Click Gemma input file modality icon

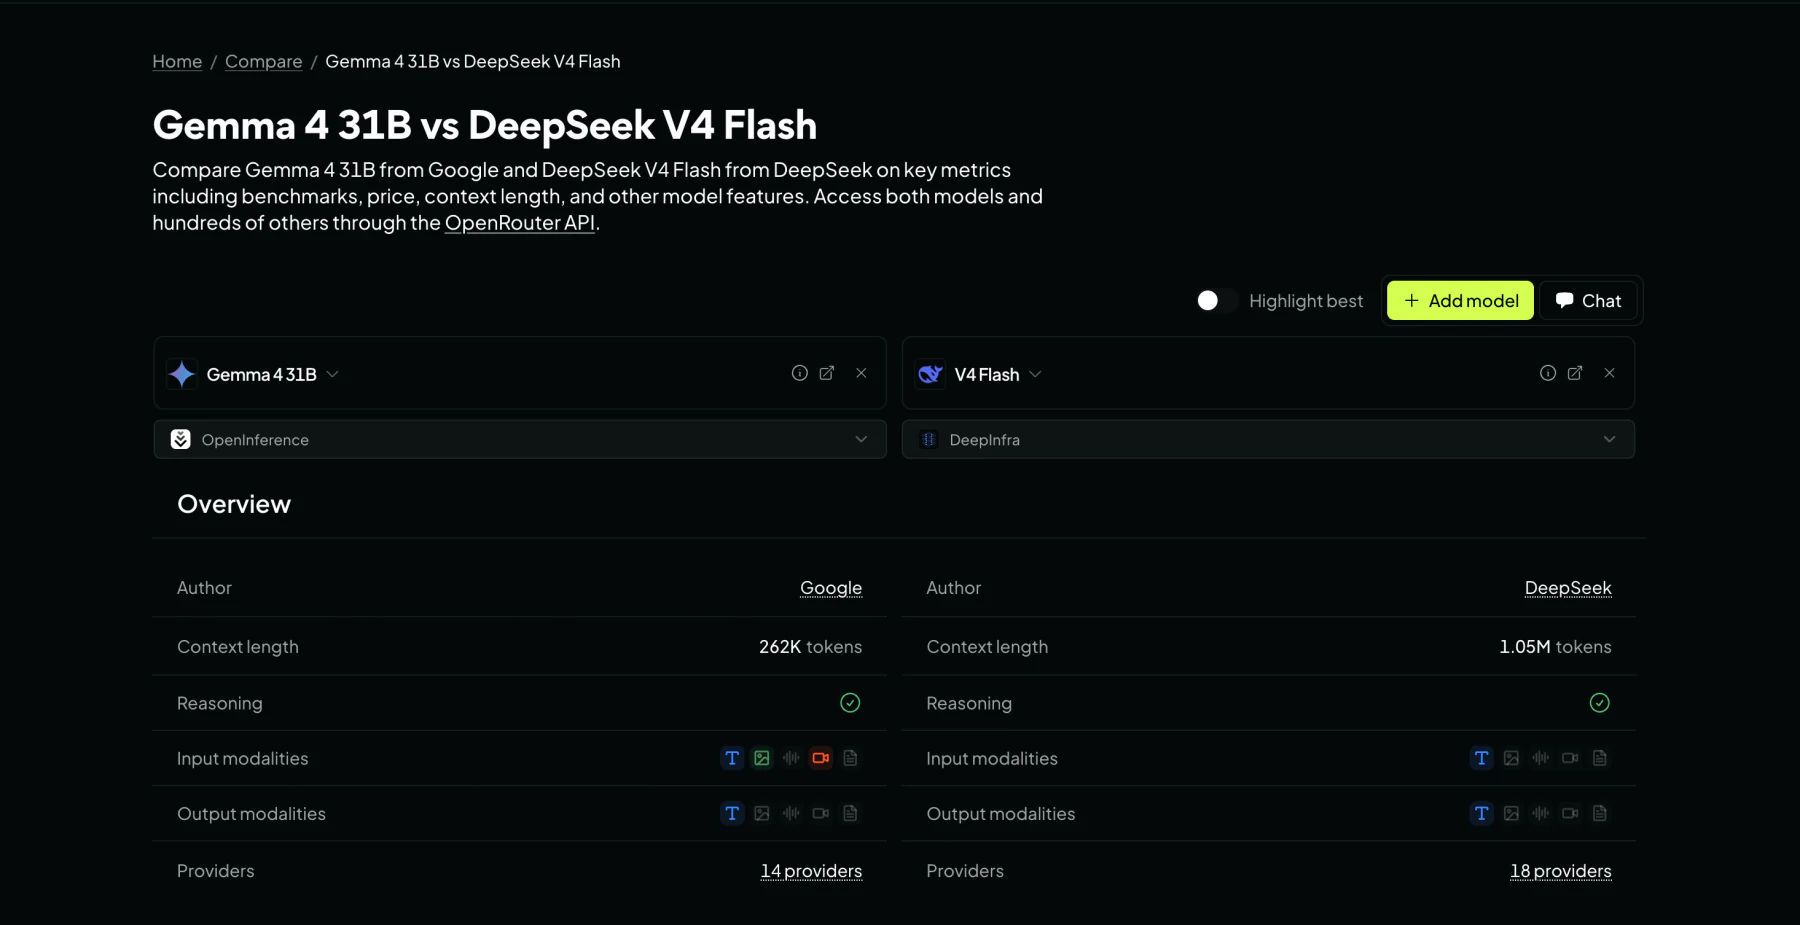tap(850, 758)
